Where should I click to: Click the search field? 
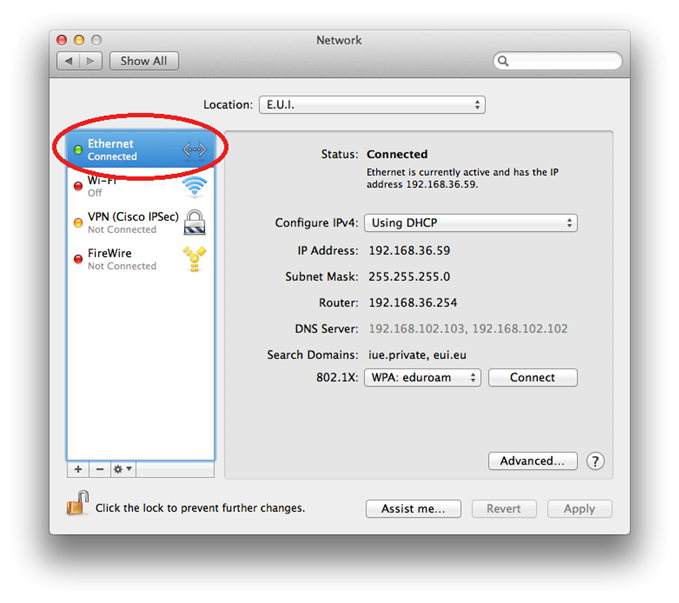click(558, 61)
